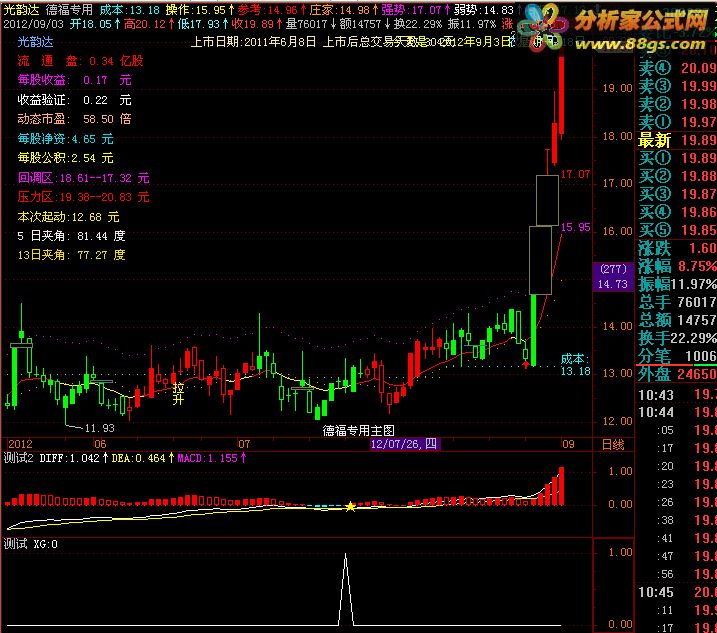Click the 每股公积:2.54 元 row
The height and width of the screenshot is (633, 717).
click(x=65, y=158)
